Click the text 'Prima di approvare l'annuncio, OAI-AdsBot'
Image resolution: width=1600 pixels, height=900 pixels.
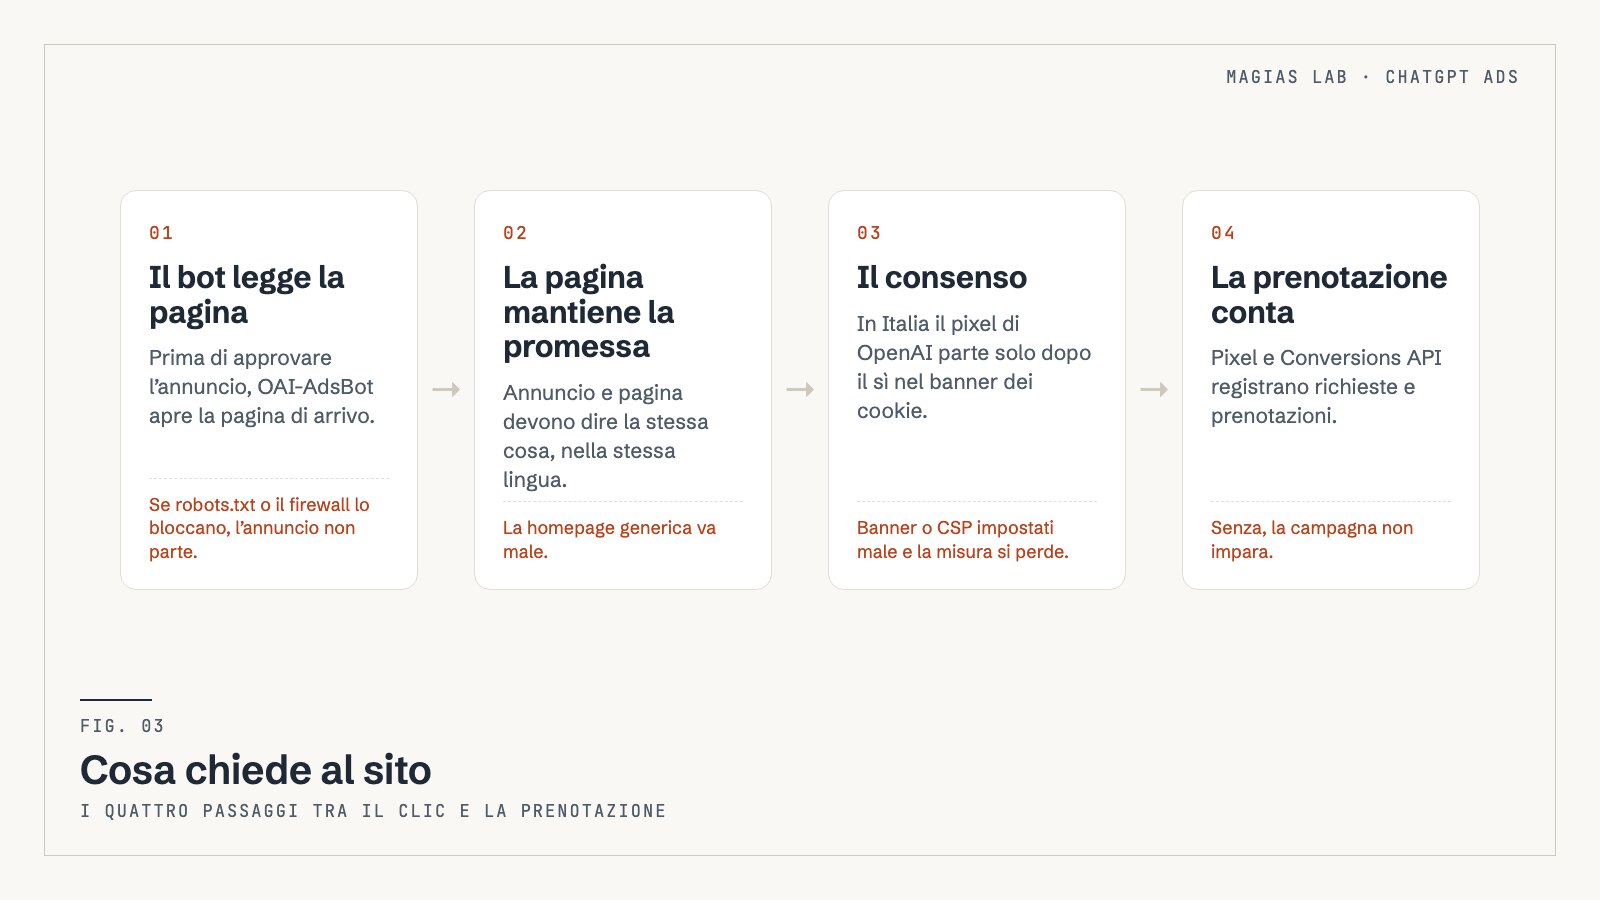tap(261, 372)
